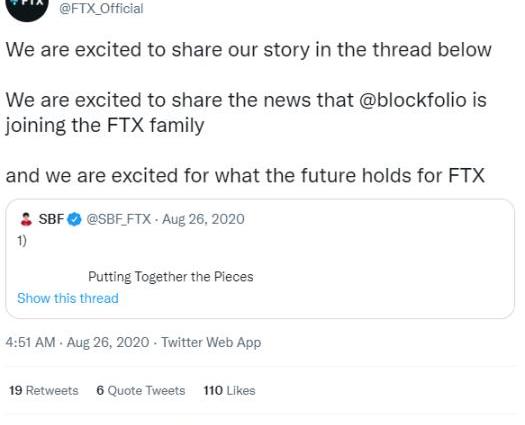The image size is (525, 425).
Task: View the 19 Retweets list
Action: (44, 391)
